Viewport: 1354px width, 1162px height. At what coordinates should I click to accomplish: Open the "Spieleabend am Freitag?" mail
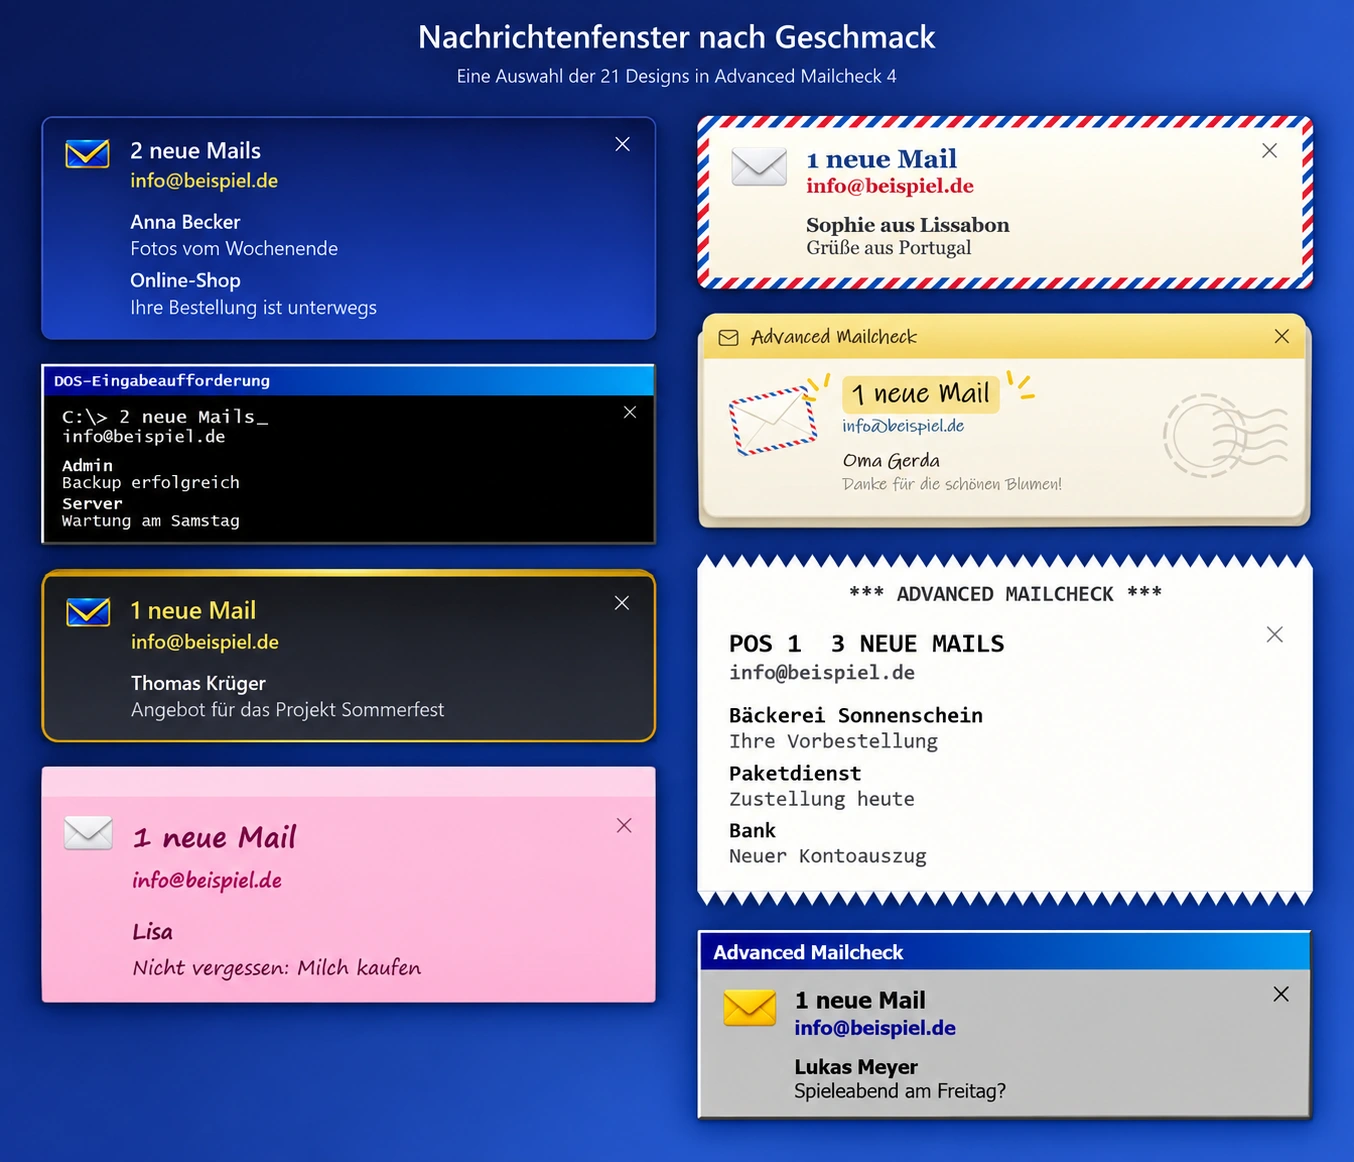click(900, 1091)
